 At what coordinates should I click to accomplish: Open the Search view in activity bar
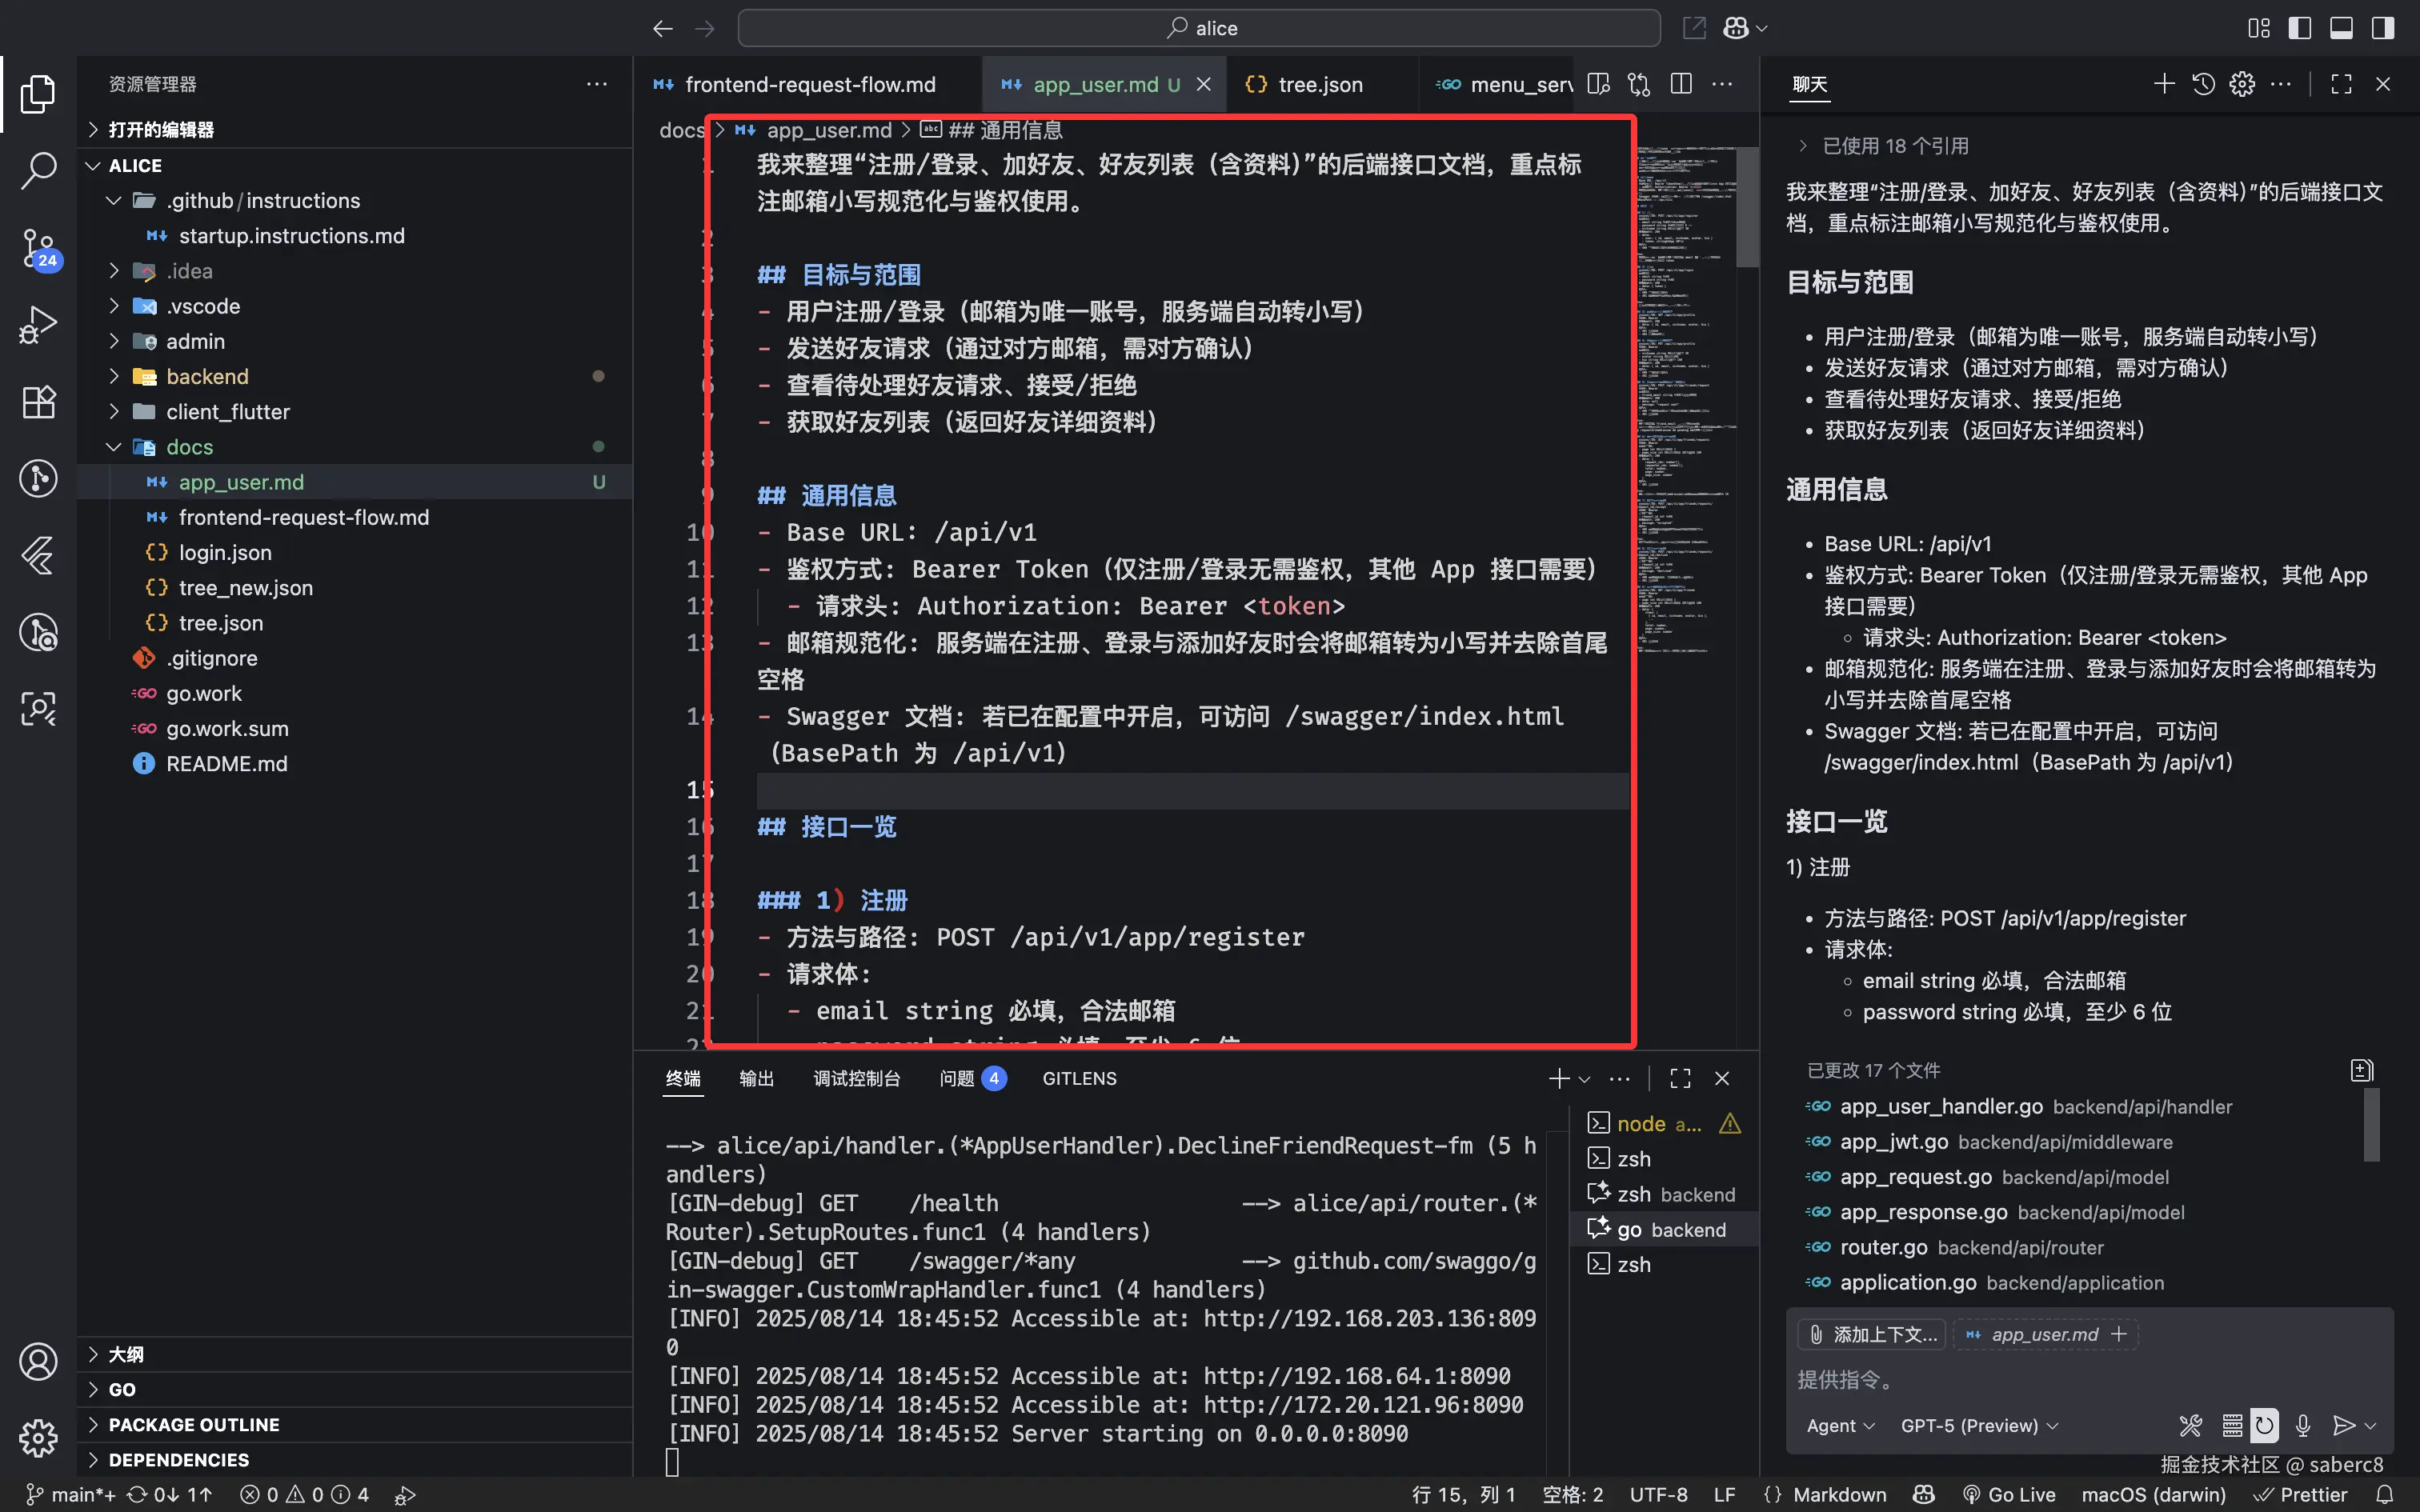pos(38,170)
